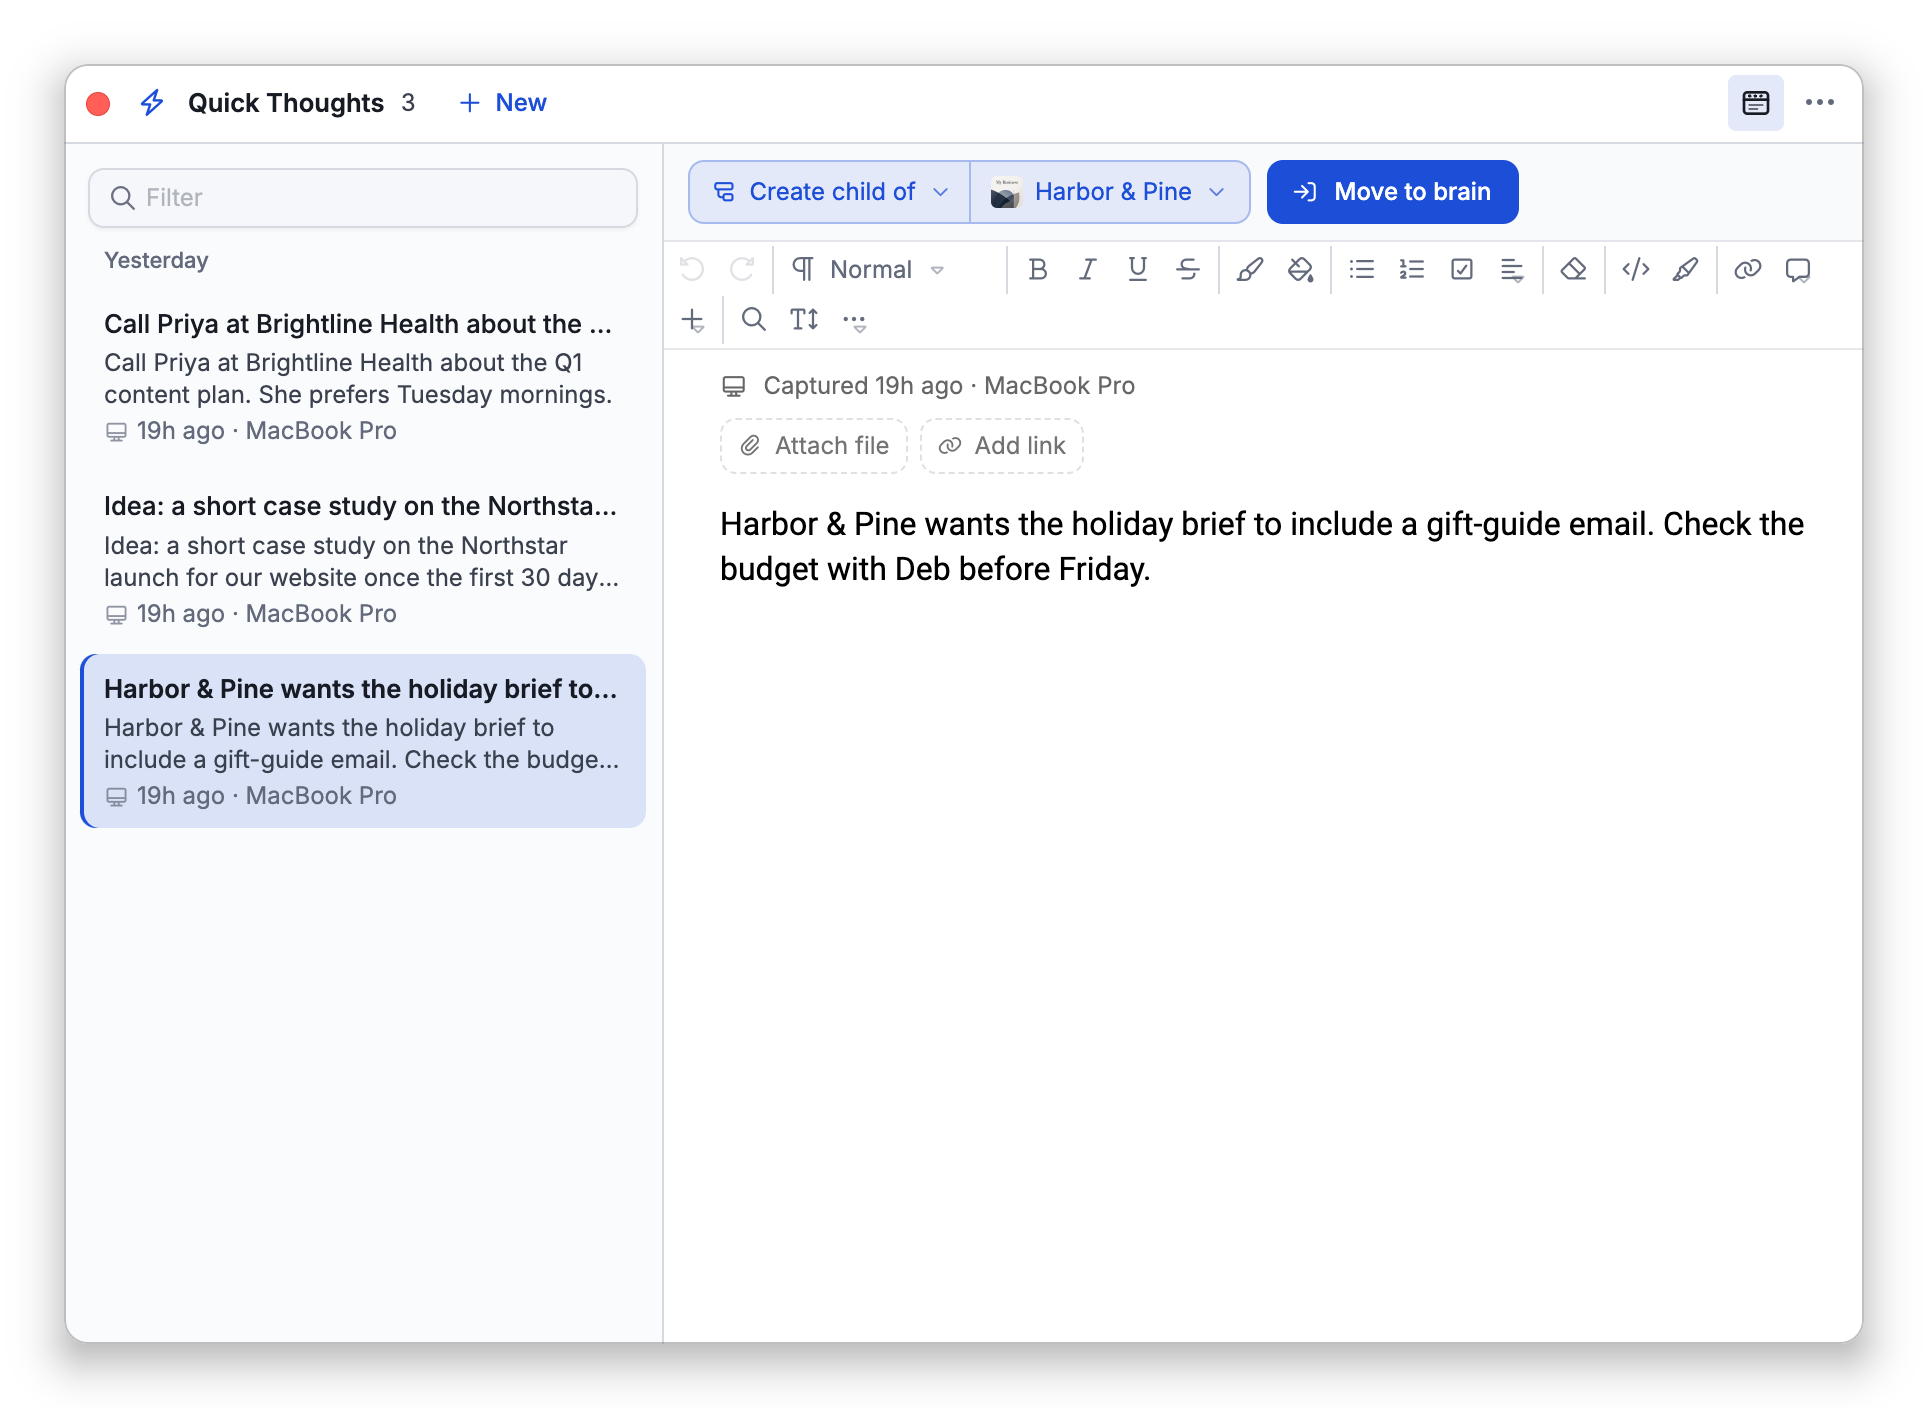1928x1408 pixels.
Task: Expand the Create child of dropdown
Action: coord(830,192)
